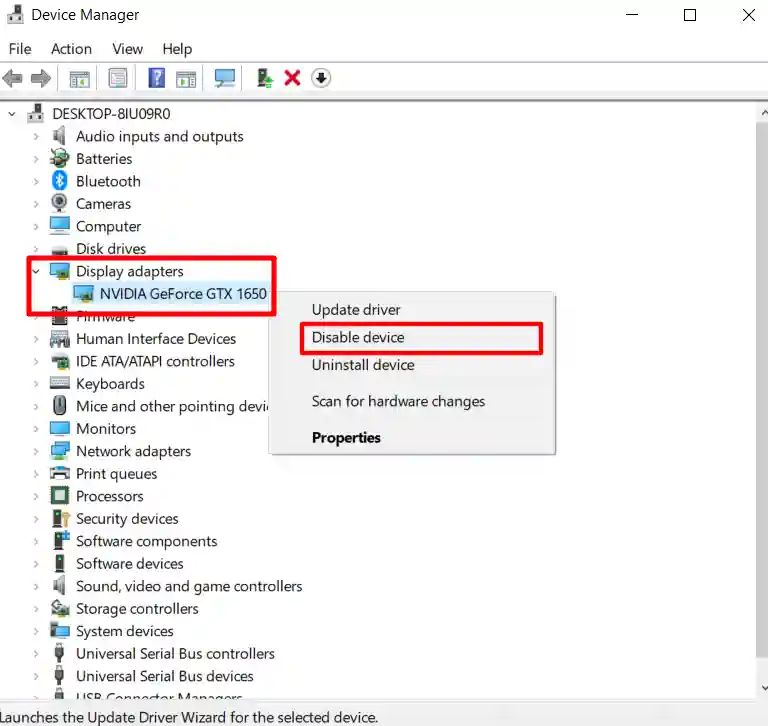Click the Security devices key icon
Screen dimensions: 768x726
click(x=61, y=518)
